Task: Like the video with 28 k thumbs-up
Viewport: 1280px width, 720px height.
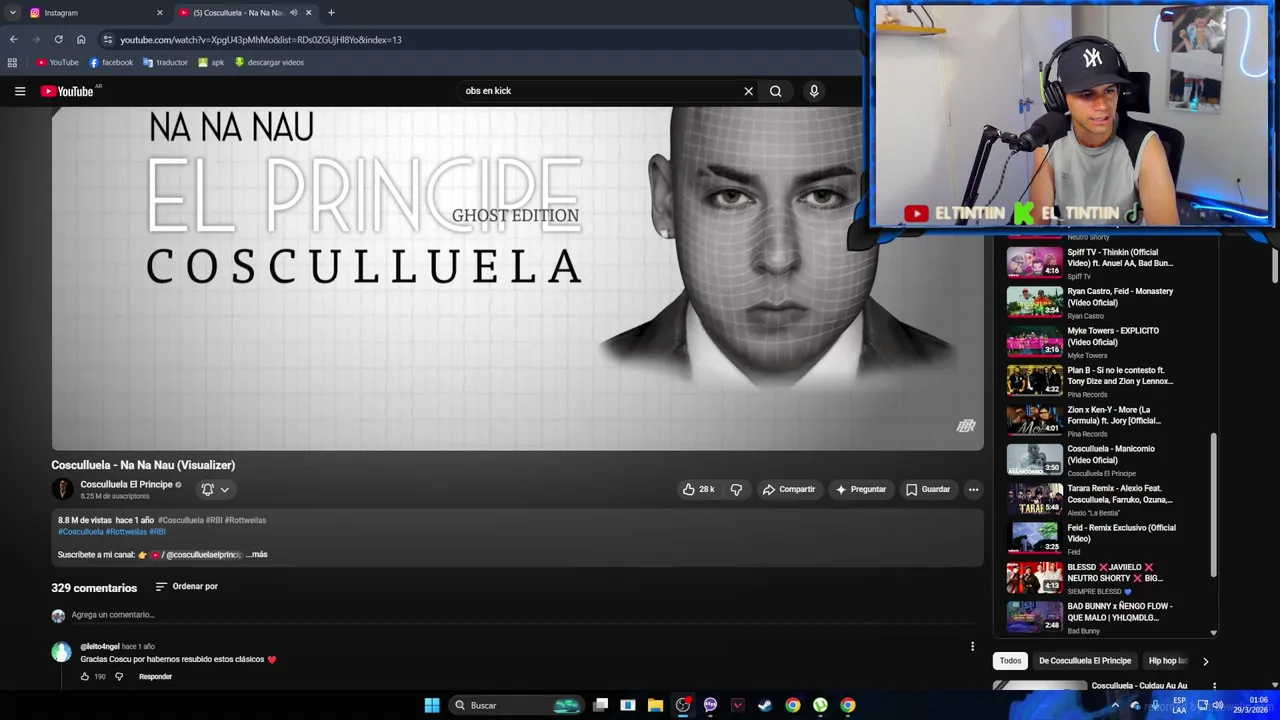Action: coord(699,489)
